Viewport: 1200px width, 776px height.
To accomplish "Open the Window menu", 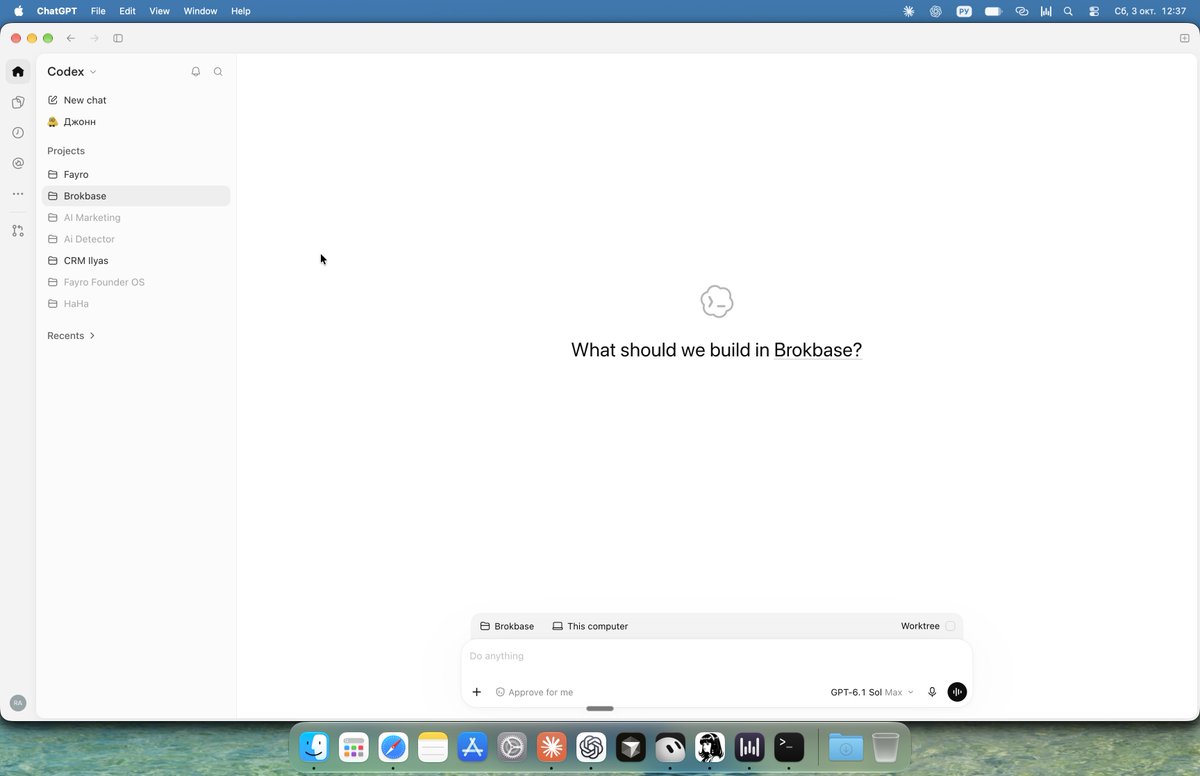I will point(200,11).
